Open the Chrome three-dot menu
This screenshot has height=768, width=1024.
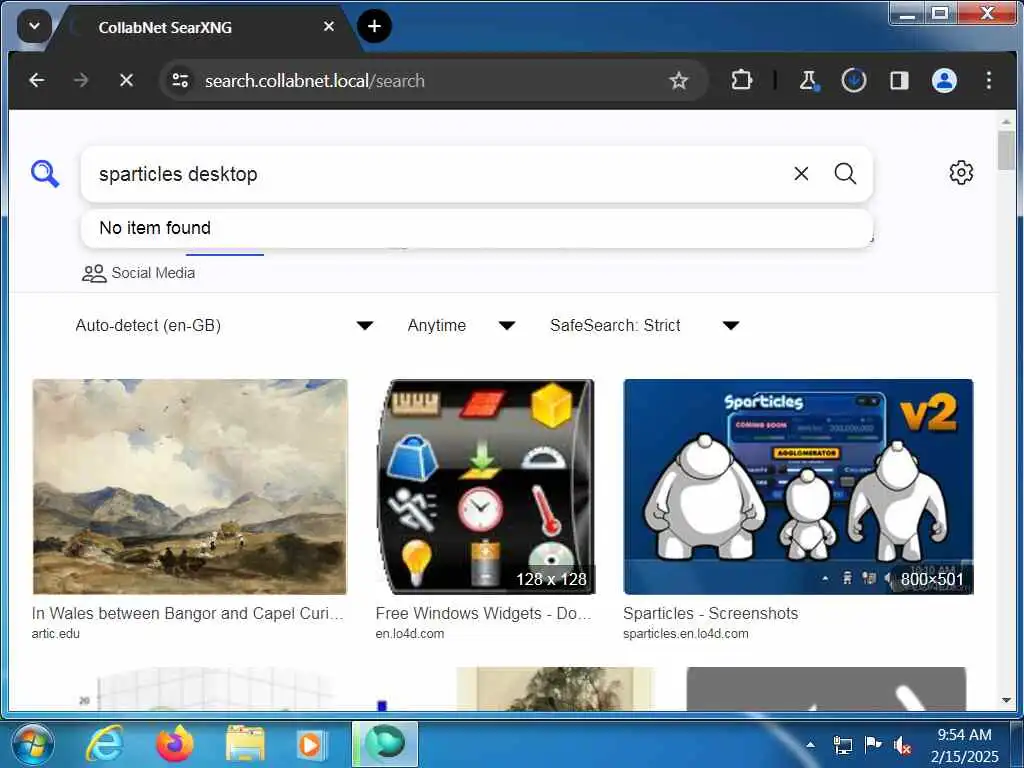(989, 80)
